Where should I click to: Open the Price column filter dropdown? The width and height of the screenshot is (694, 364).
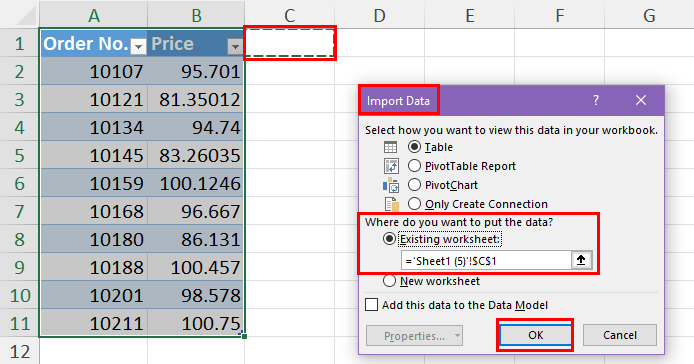pos(235,46)
